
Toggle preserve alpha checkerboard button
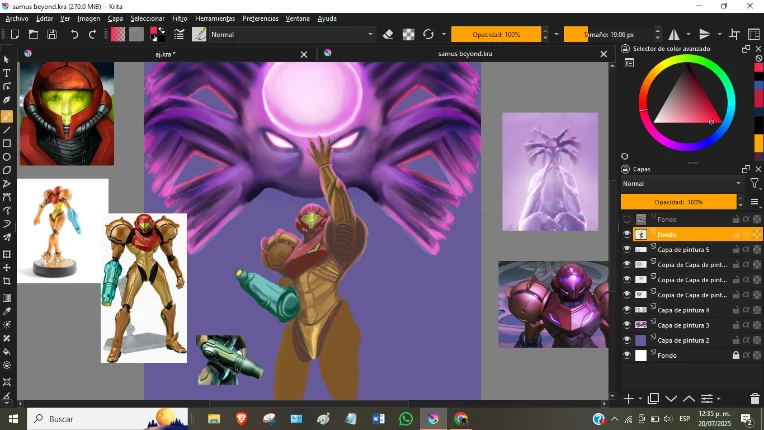408,35
